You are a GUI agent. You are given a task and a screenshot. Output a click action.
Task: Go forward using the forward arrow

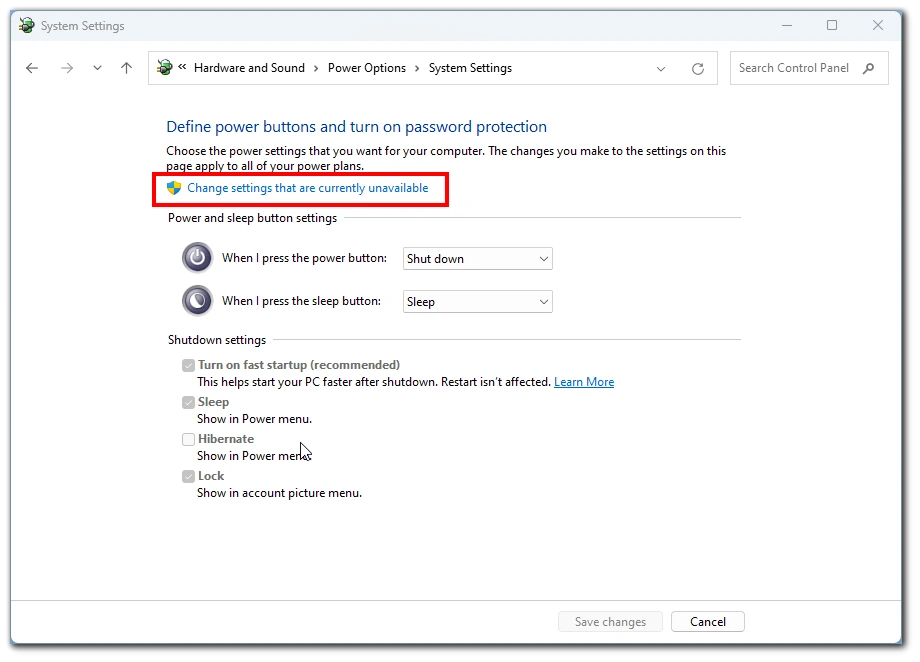pyautogui.click(x=67, y=68)
